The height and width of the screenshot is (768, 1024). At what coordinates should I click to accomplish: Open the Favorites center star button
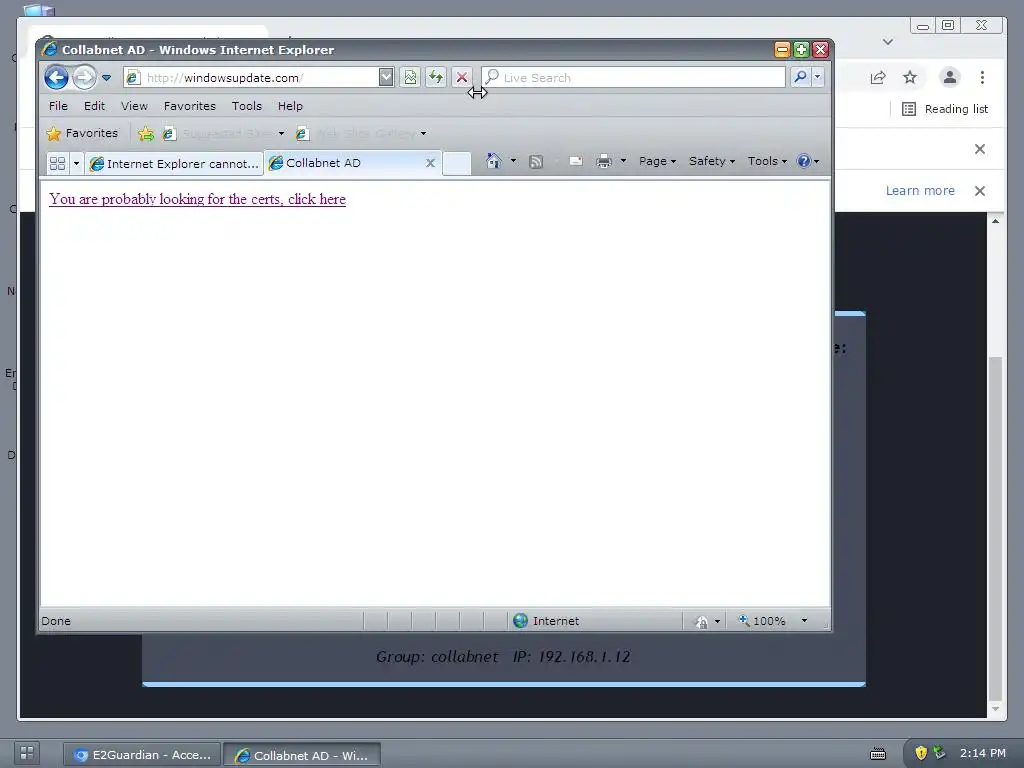pyautogui.click(x=82, y=133)
